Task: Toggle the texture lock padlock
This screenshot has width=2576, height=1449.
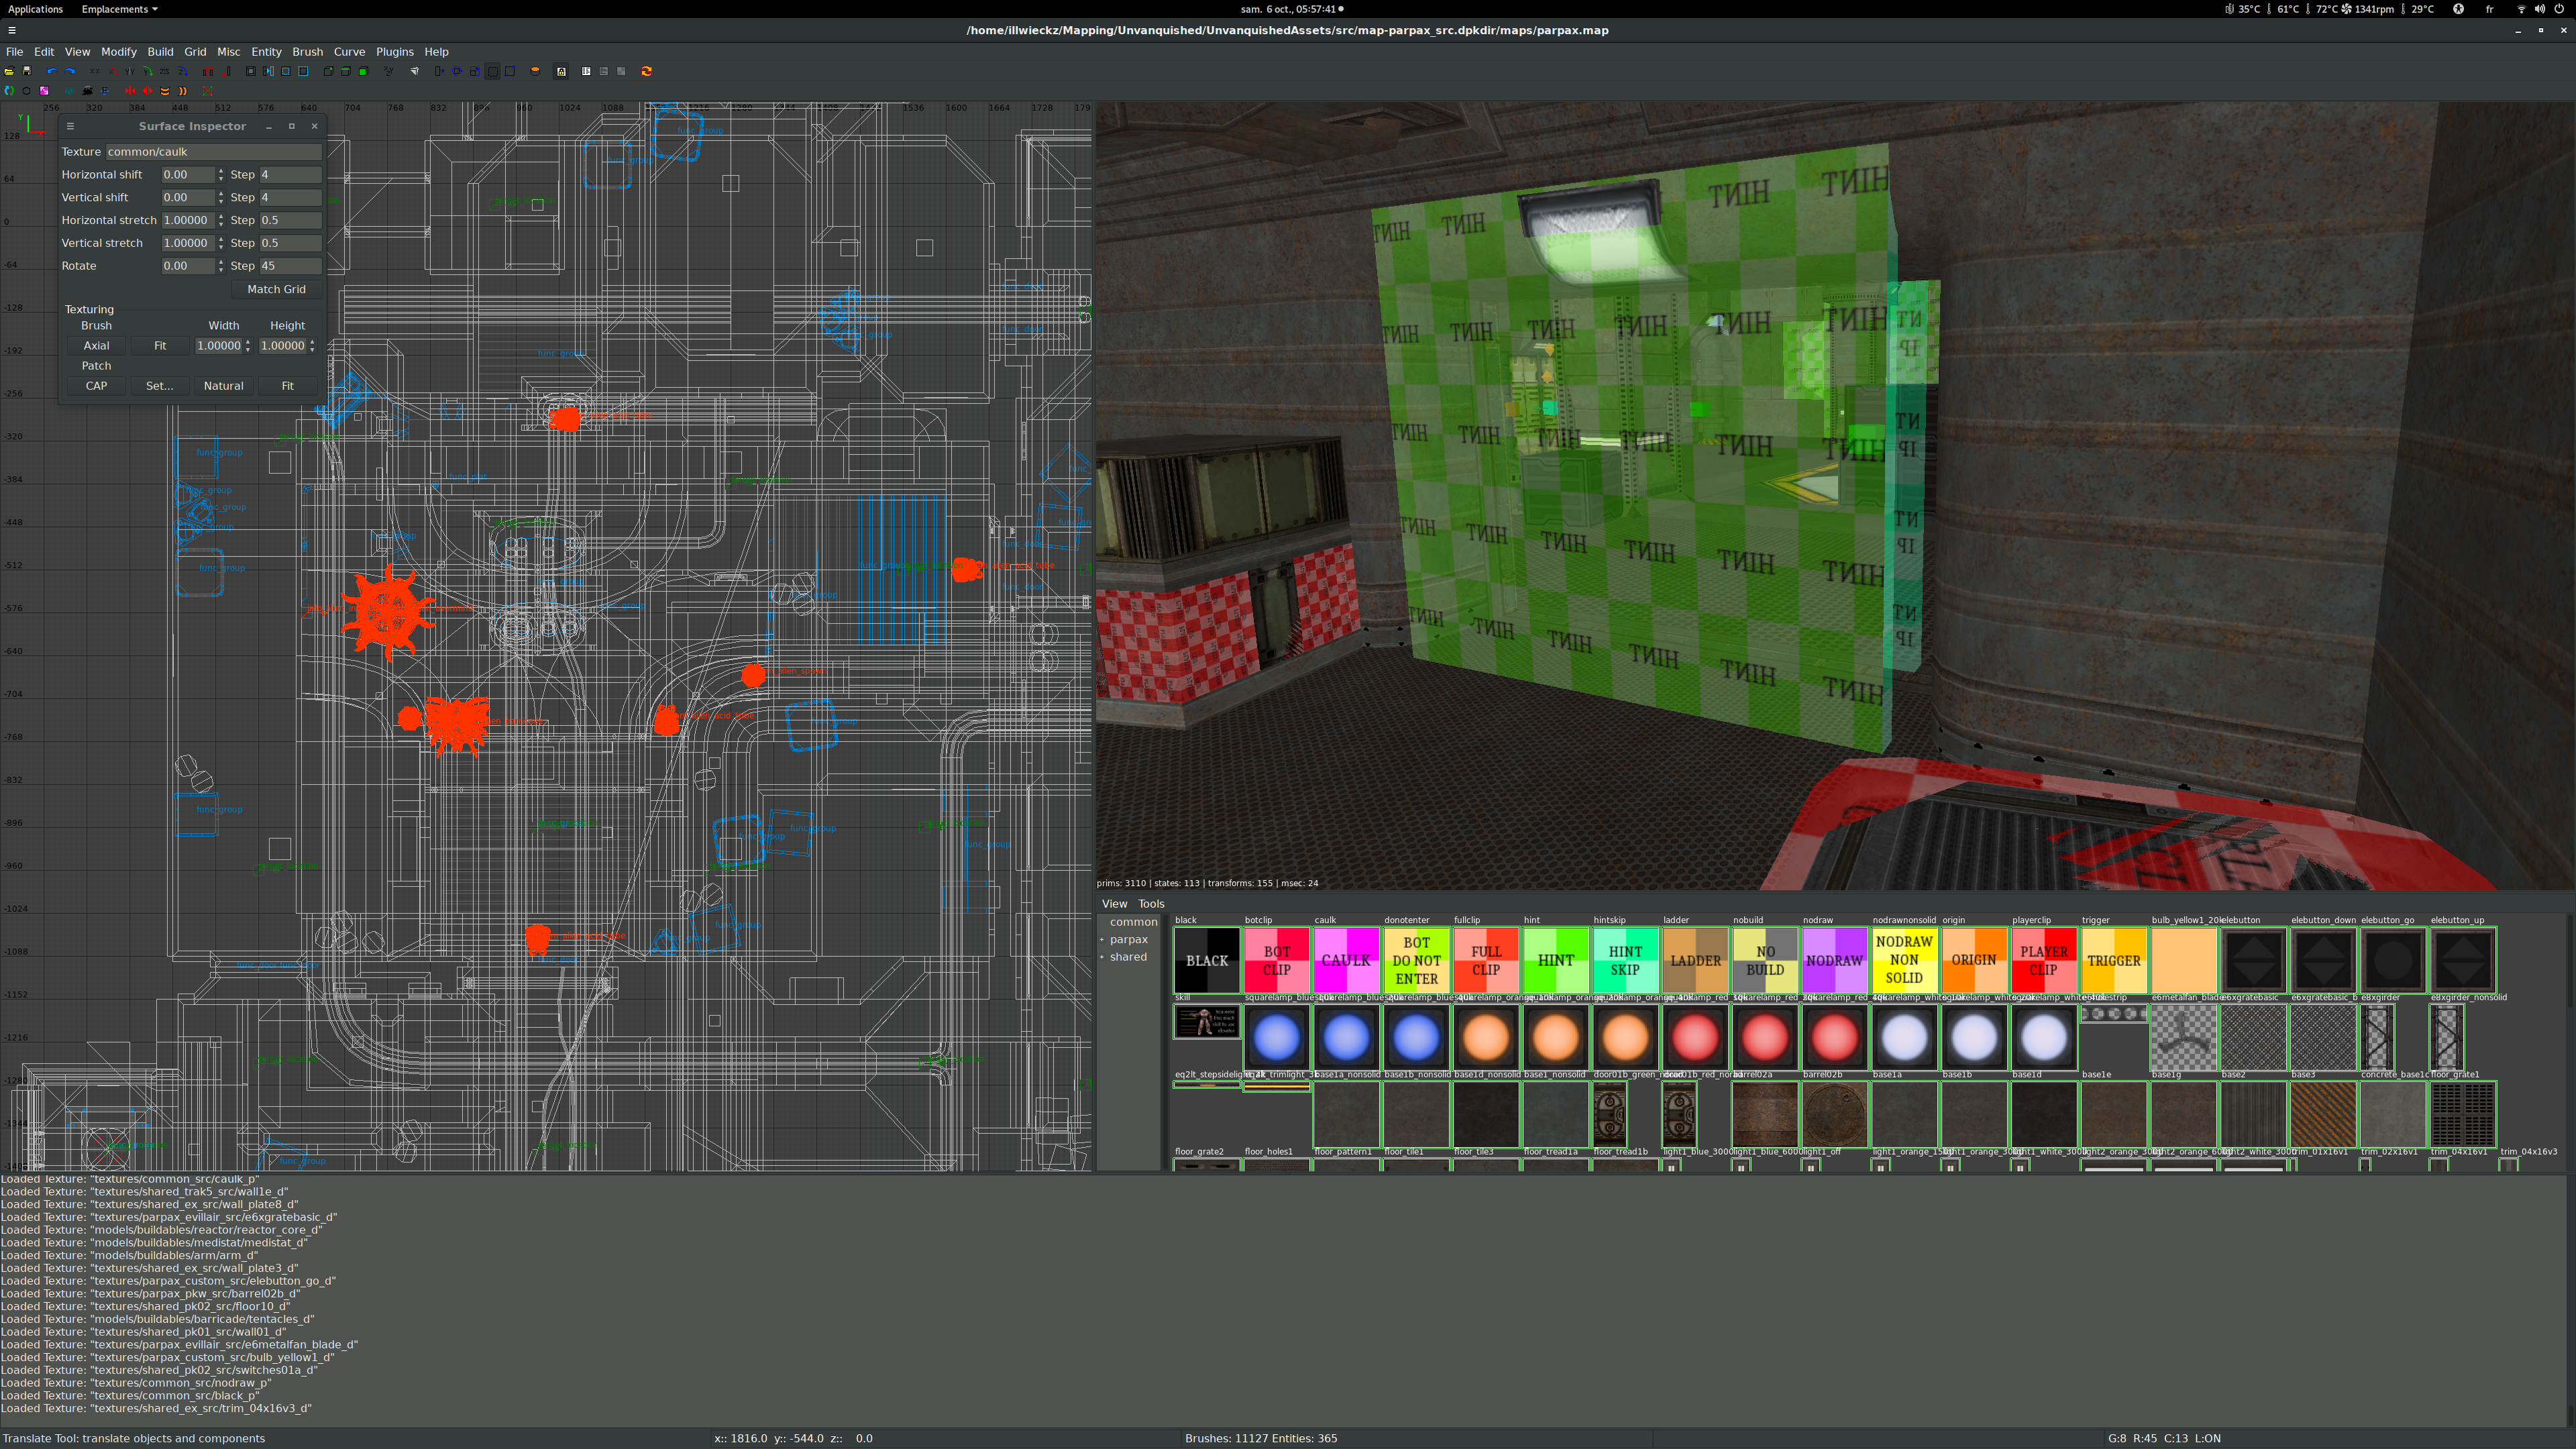Action: point(561,71)
